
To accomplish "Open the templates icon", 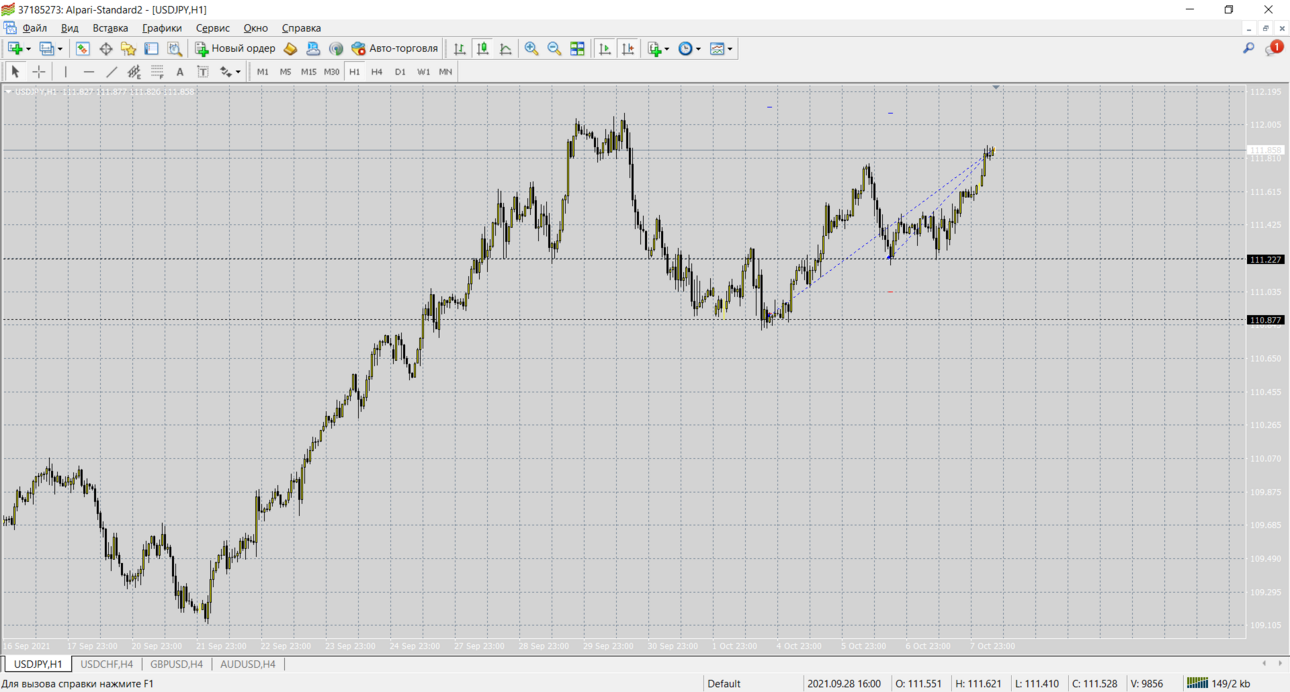I will click(717, 48).
